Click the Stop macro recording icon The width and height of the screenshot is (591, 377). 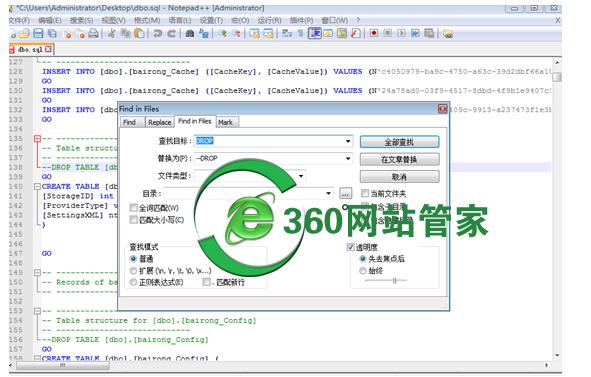387,34
